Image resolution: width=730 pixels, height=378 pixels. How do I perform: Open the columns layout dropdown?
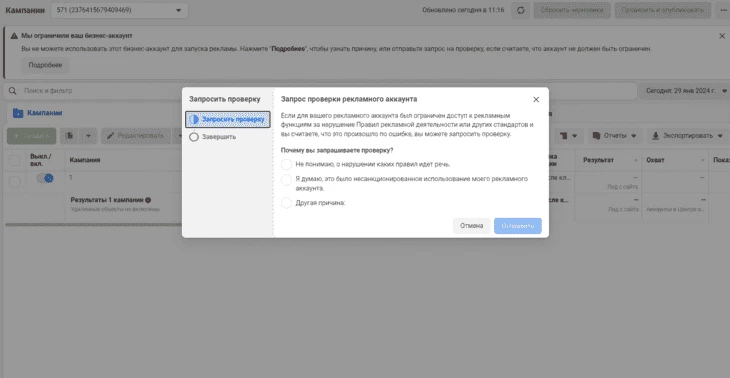click(569, 136)
